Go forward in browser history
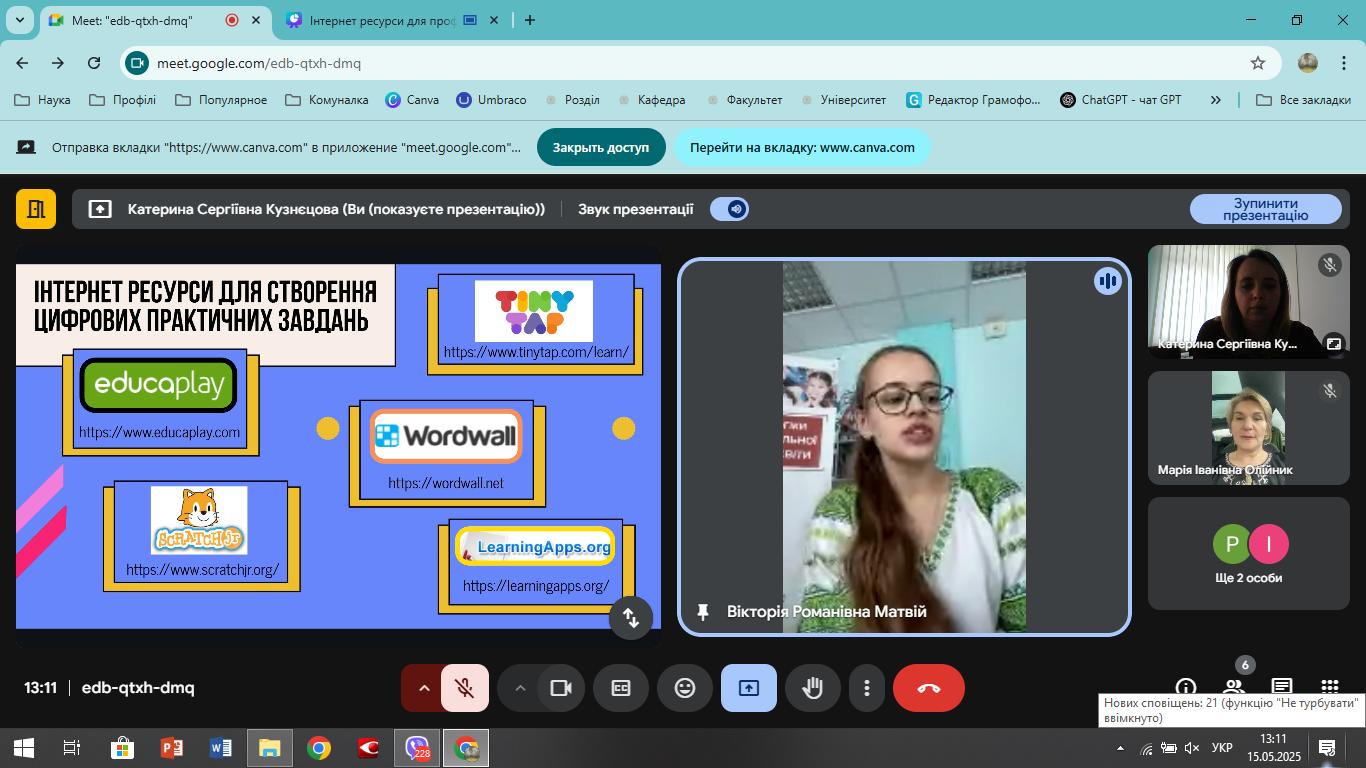This screenshot has height=768, width=1366. pyautogui.click(x=58, y=63)
